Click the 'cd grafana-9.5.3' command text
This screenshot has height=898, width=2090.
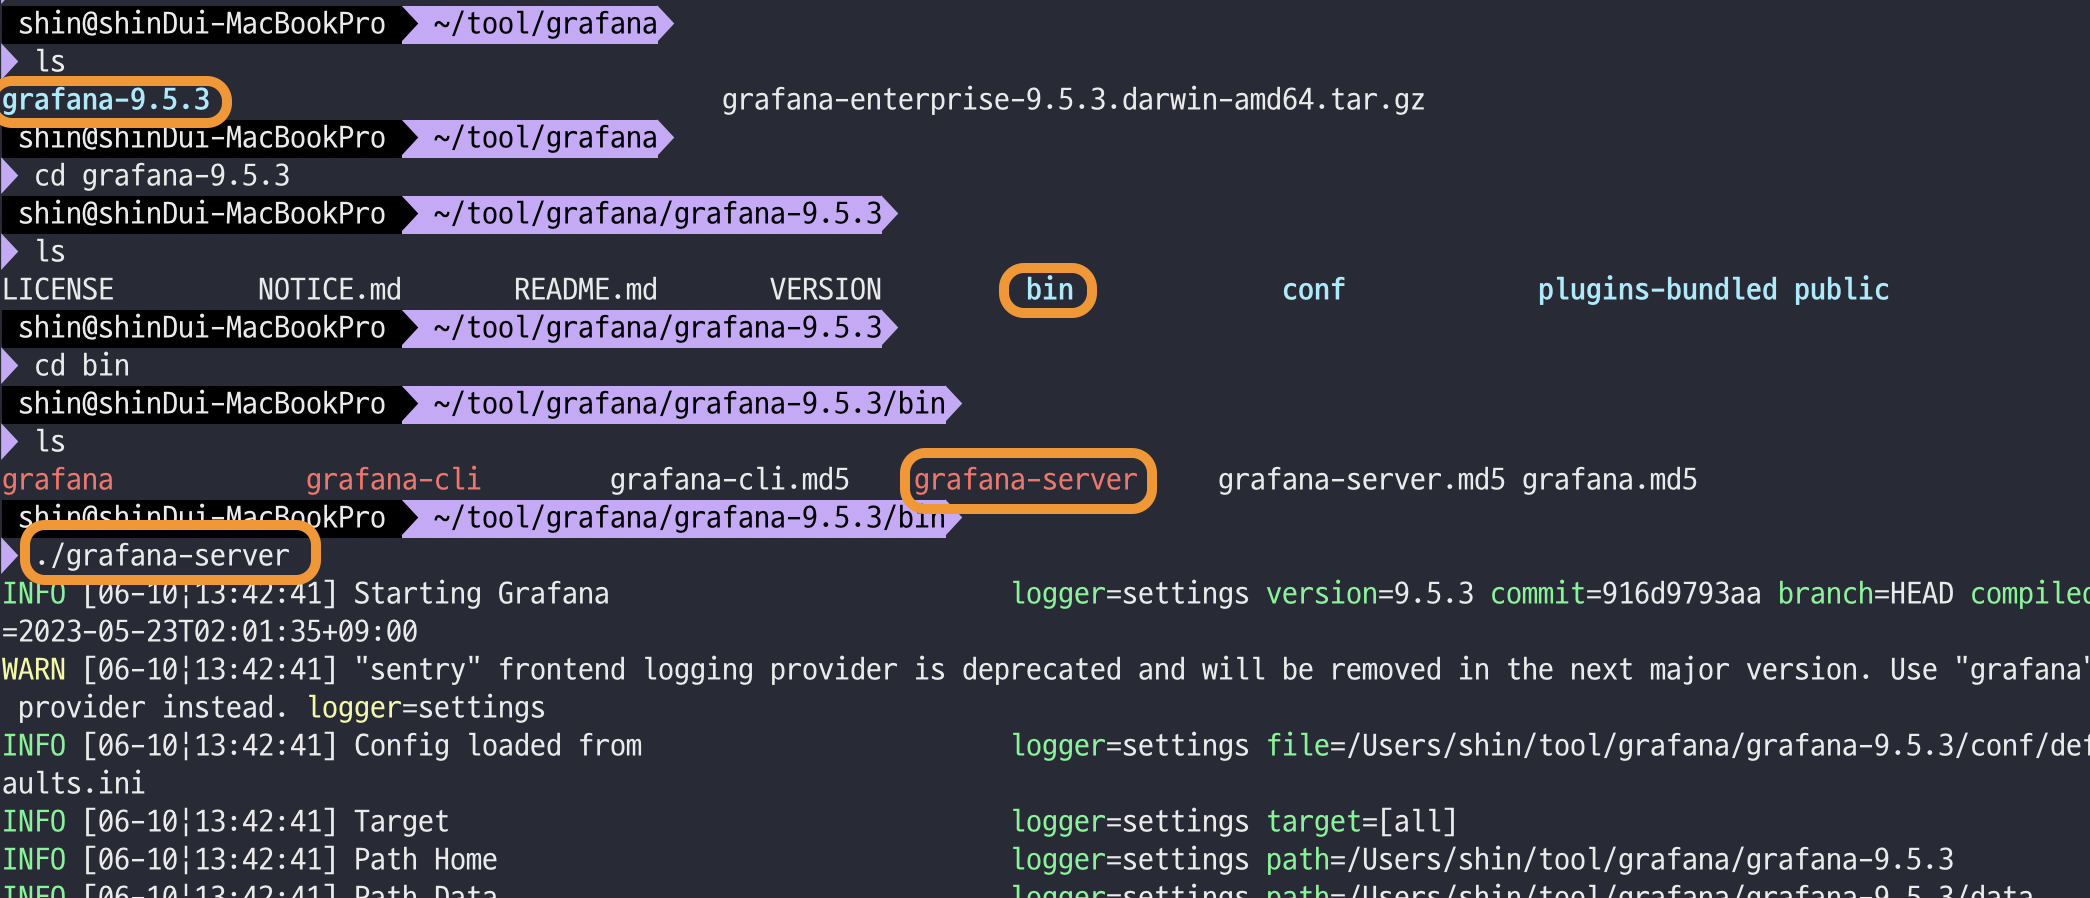[x=162, y=176]
